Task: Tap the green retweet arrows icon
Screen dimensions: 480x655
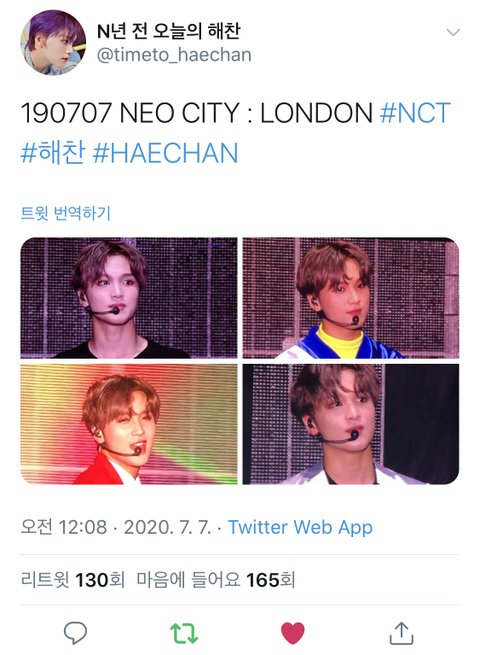Action: tap(184, 633)
